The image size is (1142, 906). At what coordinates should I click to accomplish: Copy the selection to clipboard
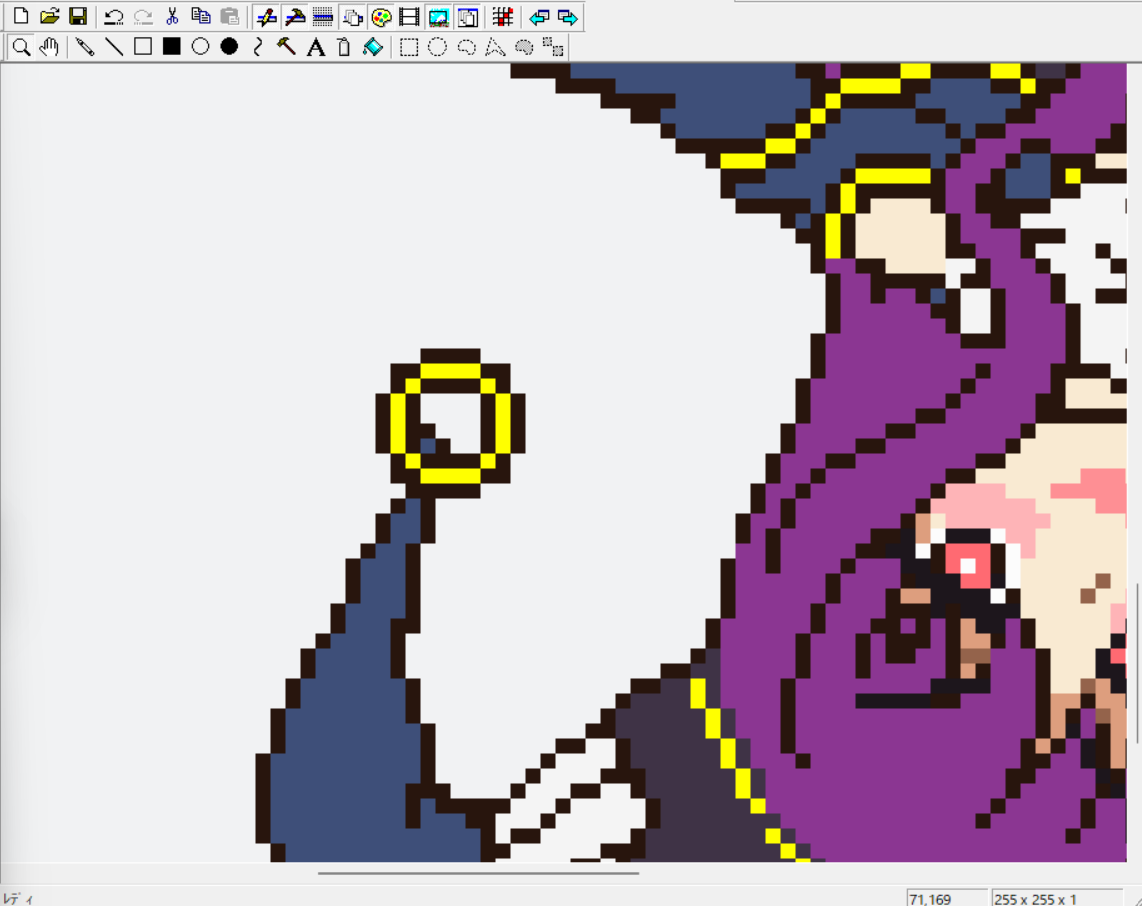(x=201, y=16)
